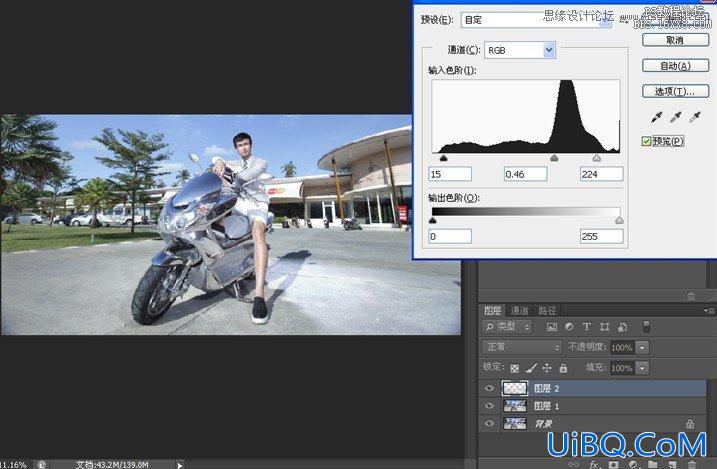Hide 背景 layer with its eye icon
The image size is (717, 469).
pyautogui.click(x=489, y=423)
